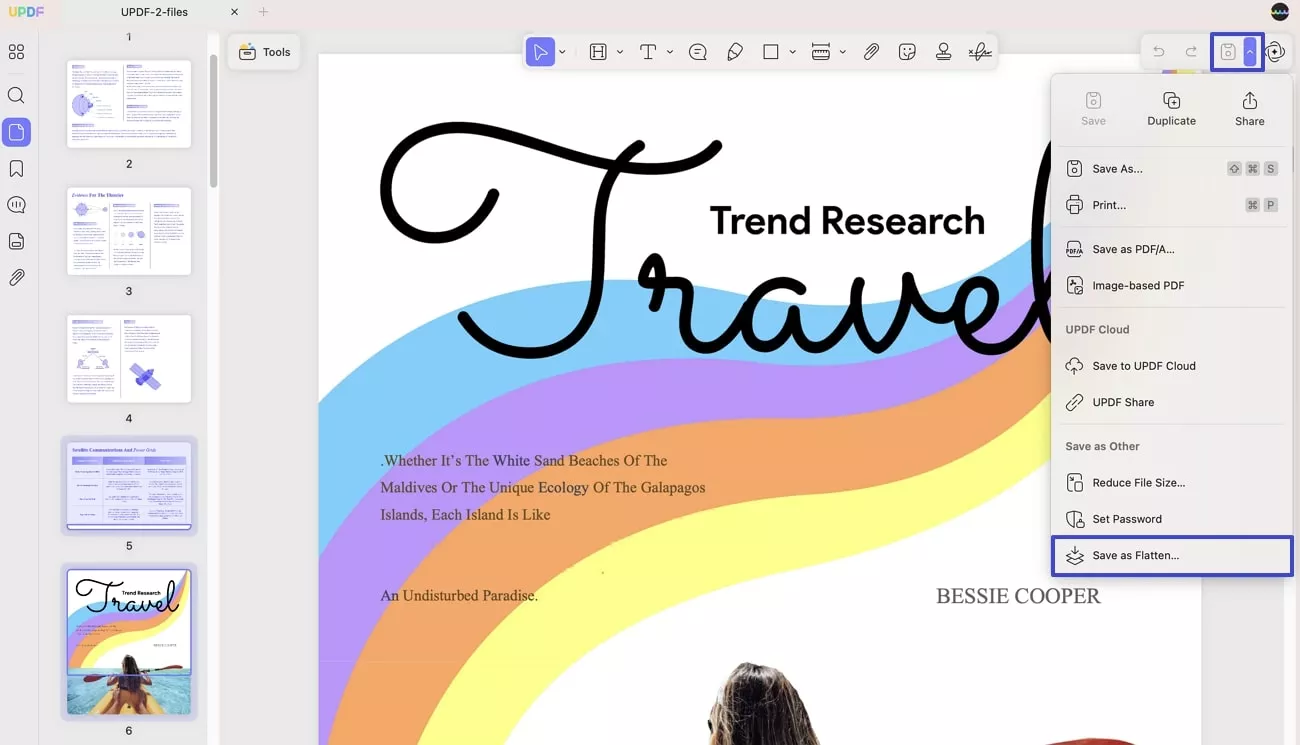Open the comments list panel icon

16,205
